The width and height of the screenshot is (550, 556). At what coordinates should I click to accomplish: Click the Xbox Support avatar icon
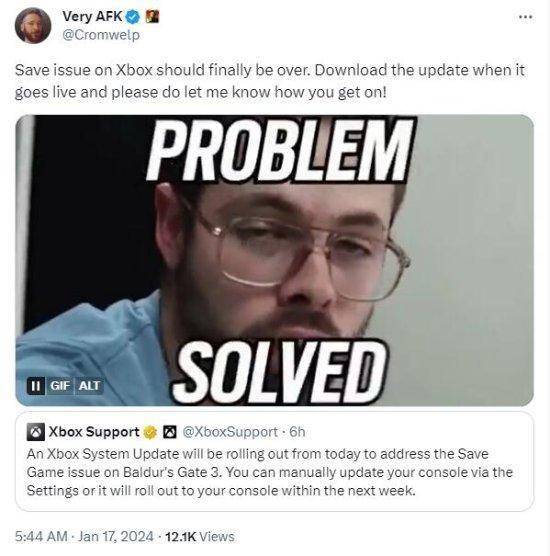[x=35, y=432]
